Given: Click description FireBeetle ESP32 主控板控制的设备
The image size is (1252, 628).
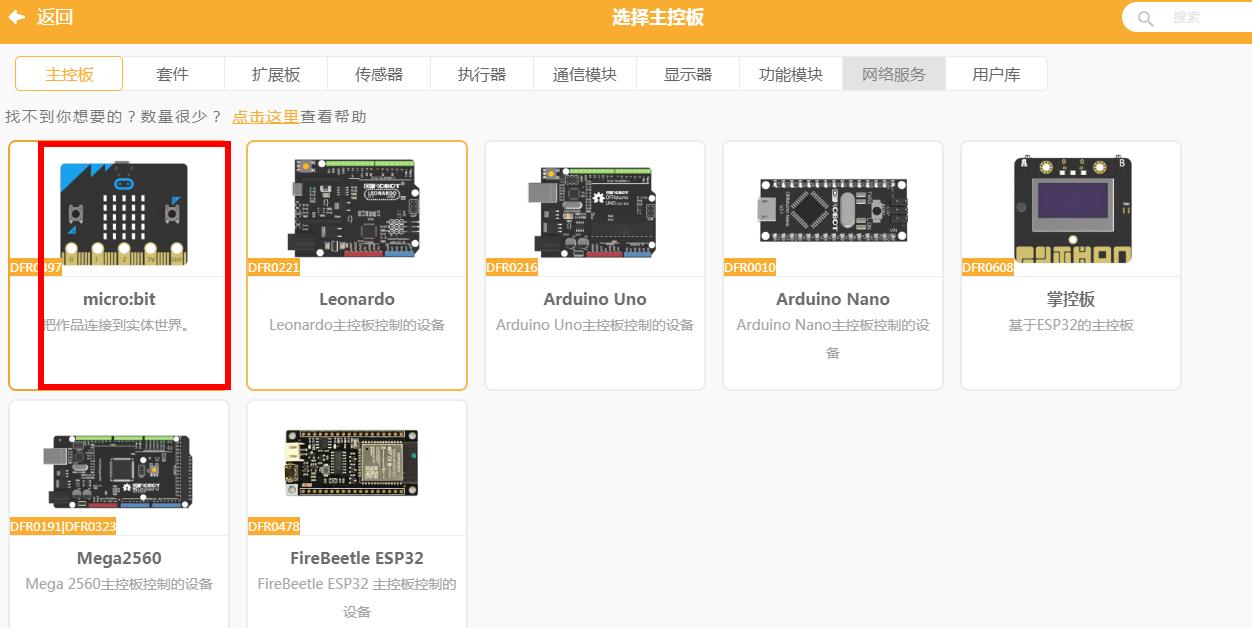Looking at the screenshot, I should click(357, 598).
